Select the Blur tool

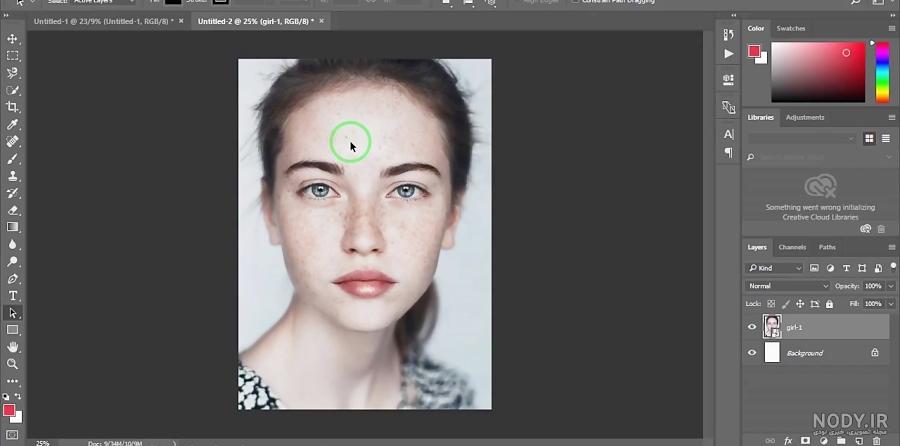click(x=12, y=244)
